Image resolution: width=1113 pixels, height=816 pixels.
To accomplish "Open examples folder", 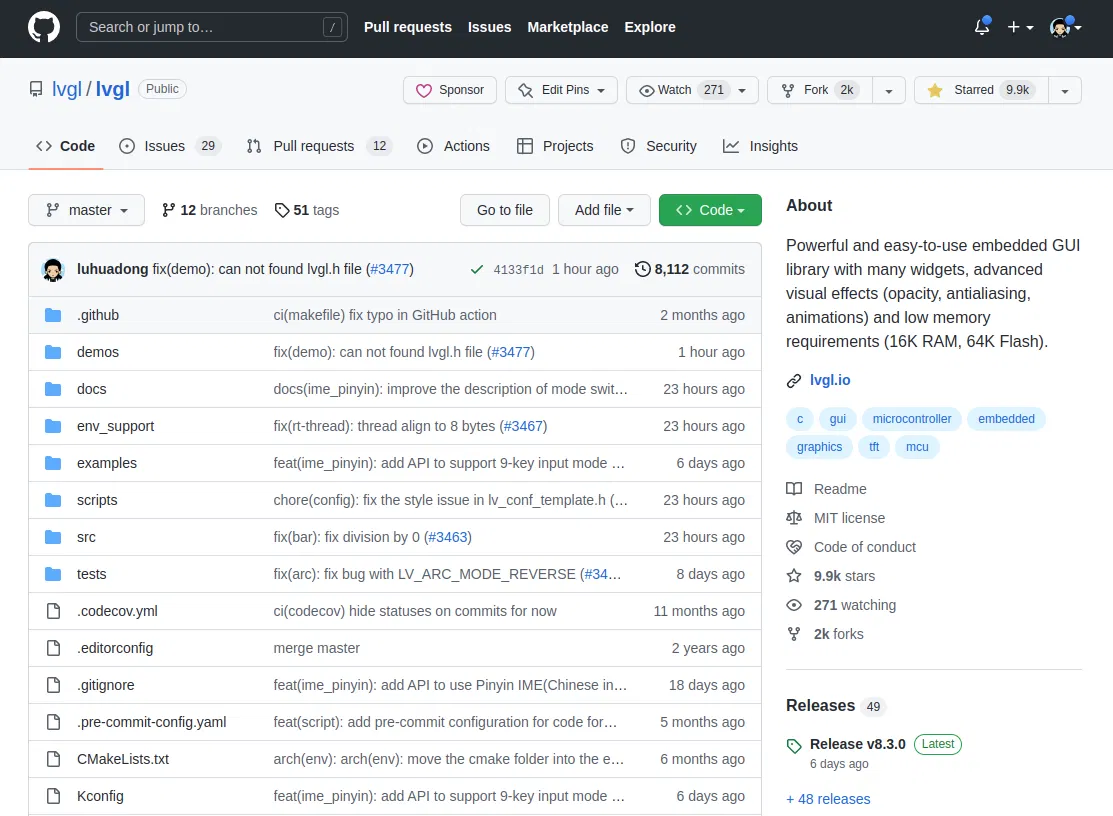I will click(x=107, y=463).
